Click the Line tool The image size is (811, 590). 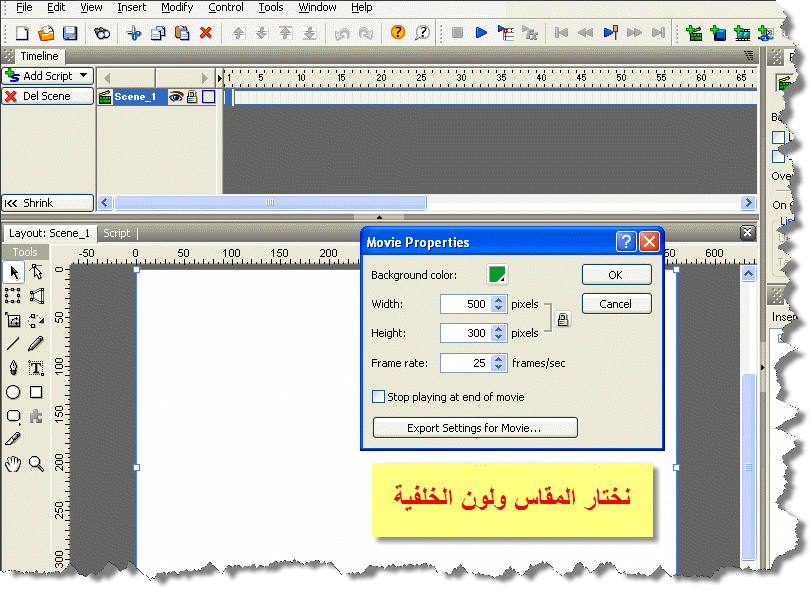13,344
